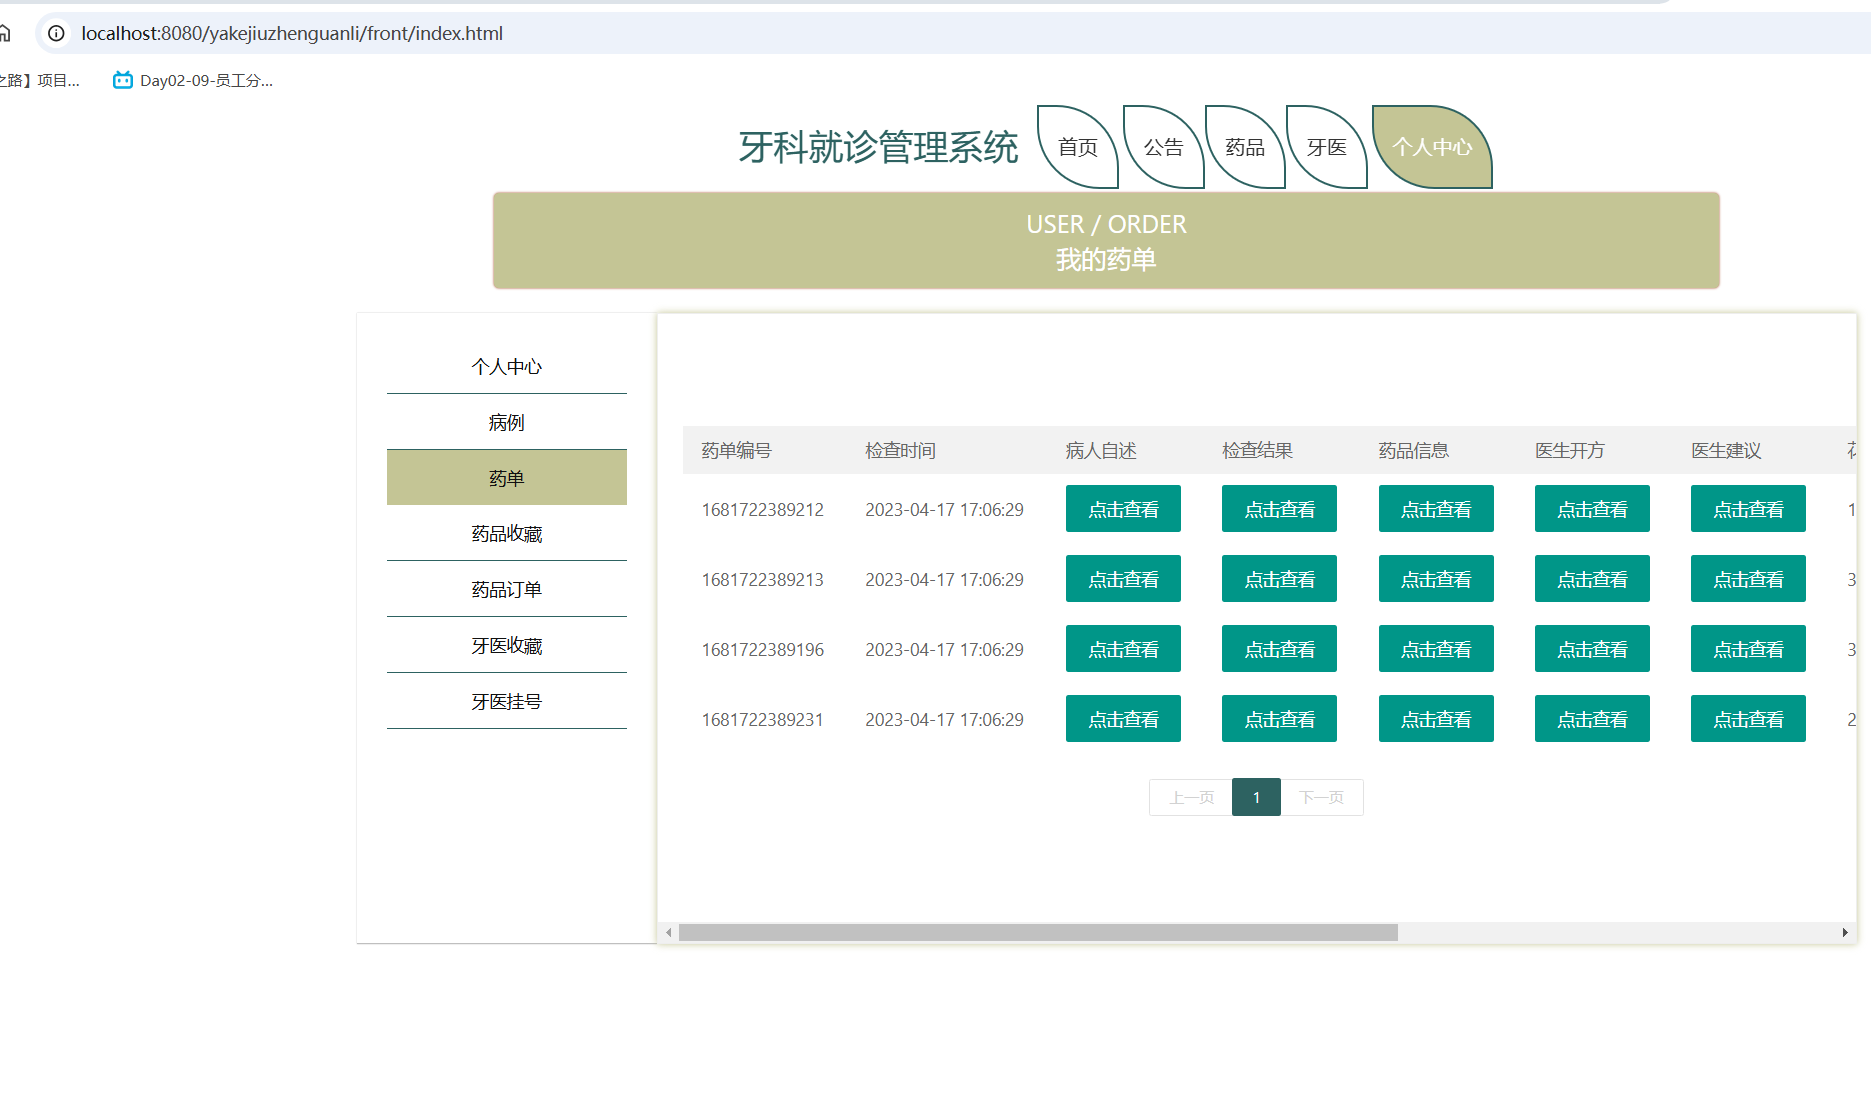View 病人自述 for order 1681722389196
The height and width of the screenshot is (1095, 1871).
tap(1123, 649)
